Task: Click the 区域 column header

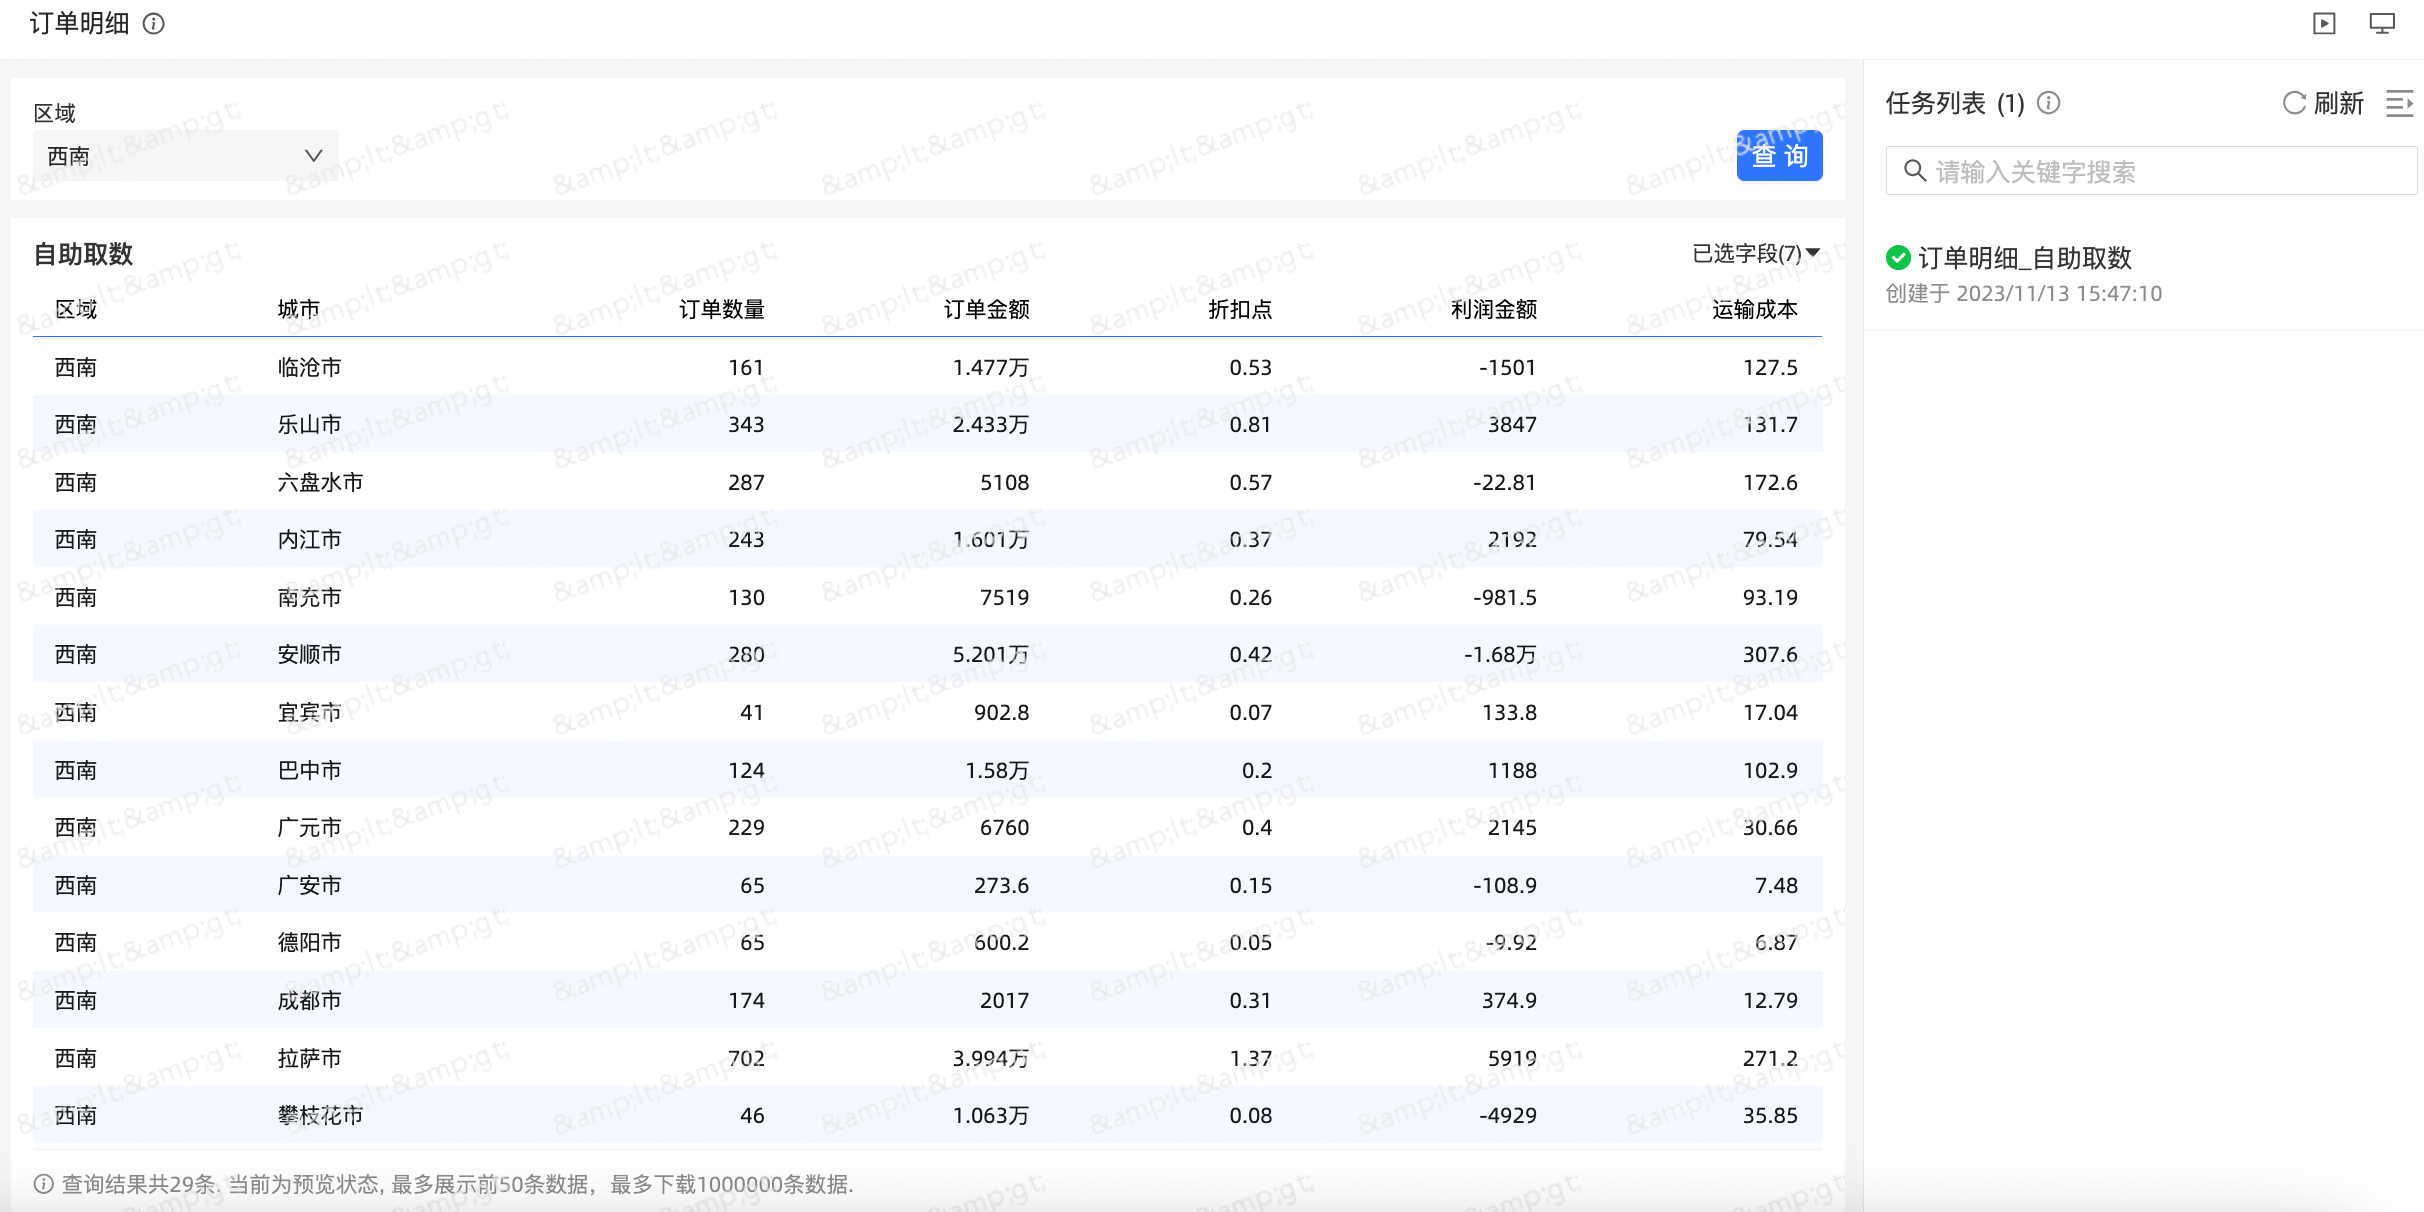Action: pyautogui.click(x=76, y=309)
